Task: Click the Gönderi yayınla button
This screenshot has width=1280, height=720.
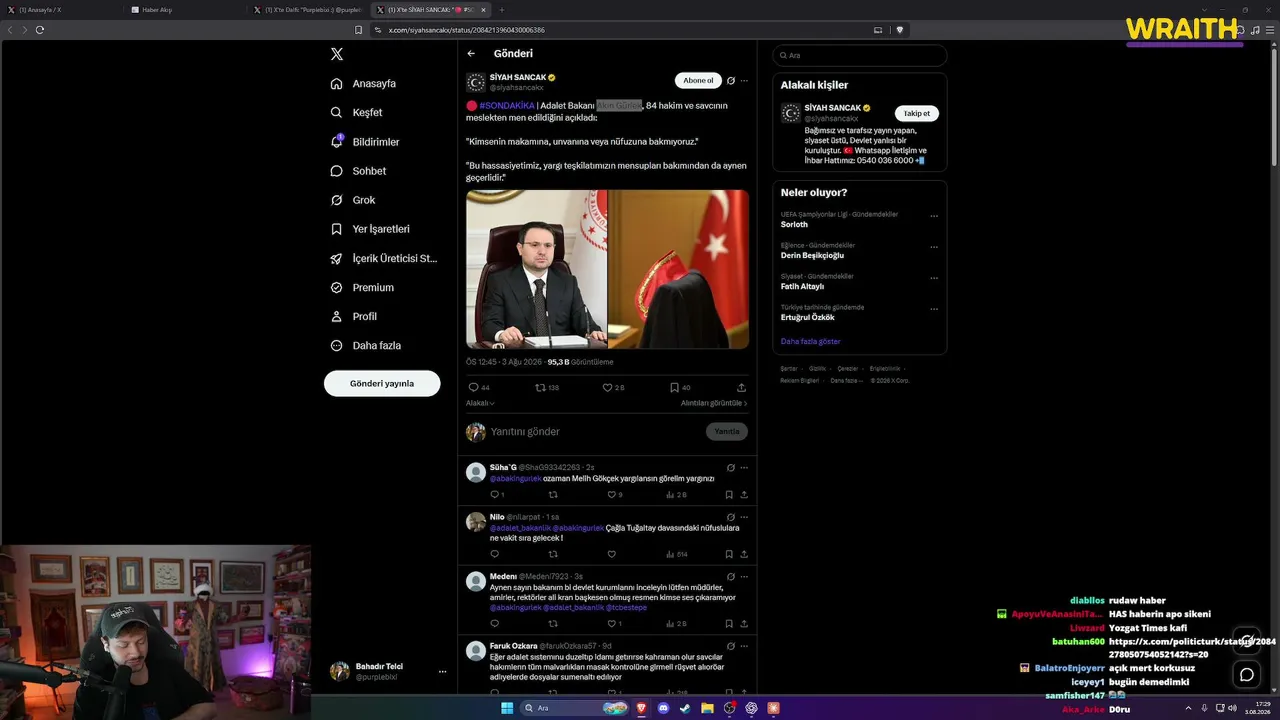Action: (382, 383)
